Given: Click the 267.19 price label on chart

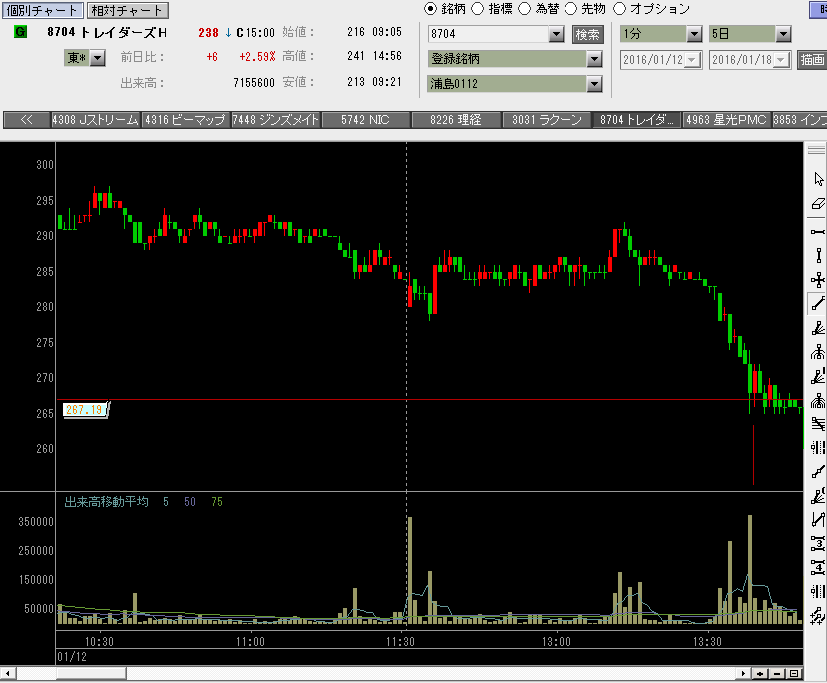Looking at the screenshot, I should click(x=85, y=409).
